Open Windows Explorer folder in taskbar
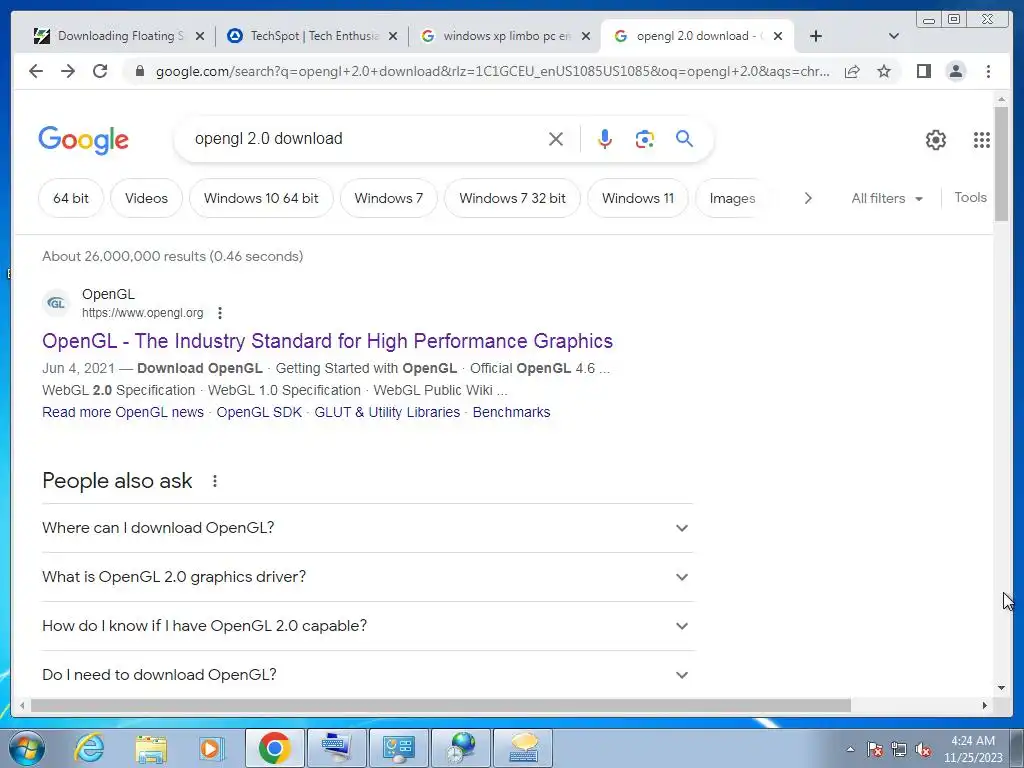 click(x=151, y=748)
